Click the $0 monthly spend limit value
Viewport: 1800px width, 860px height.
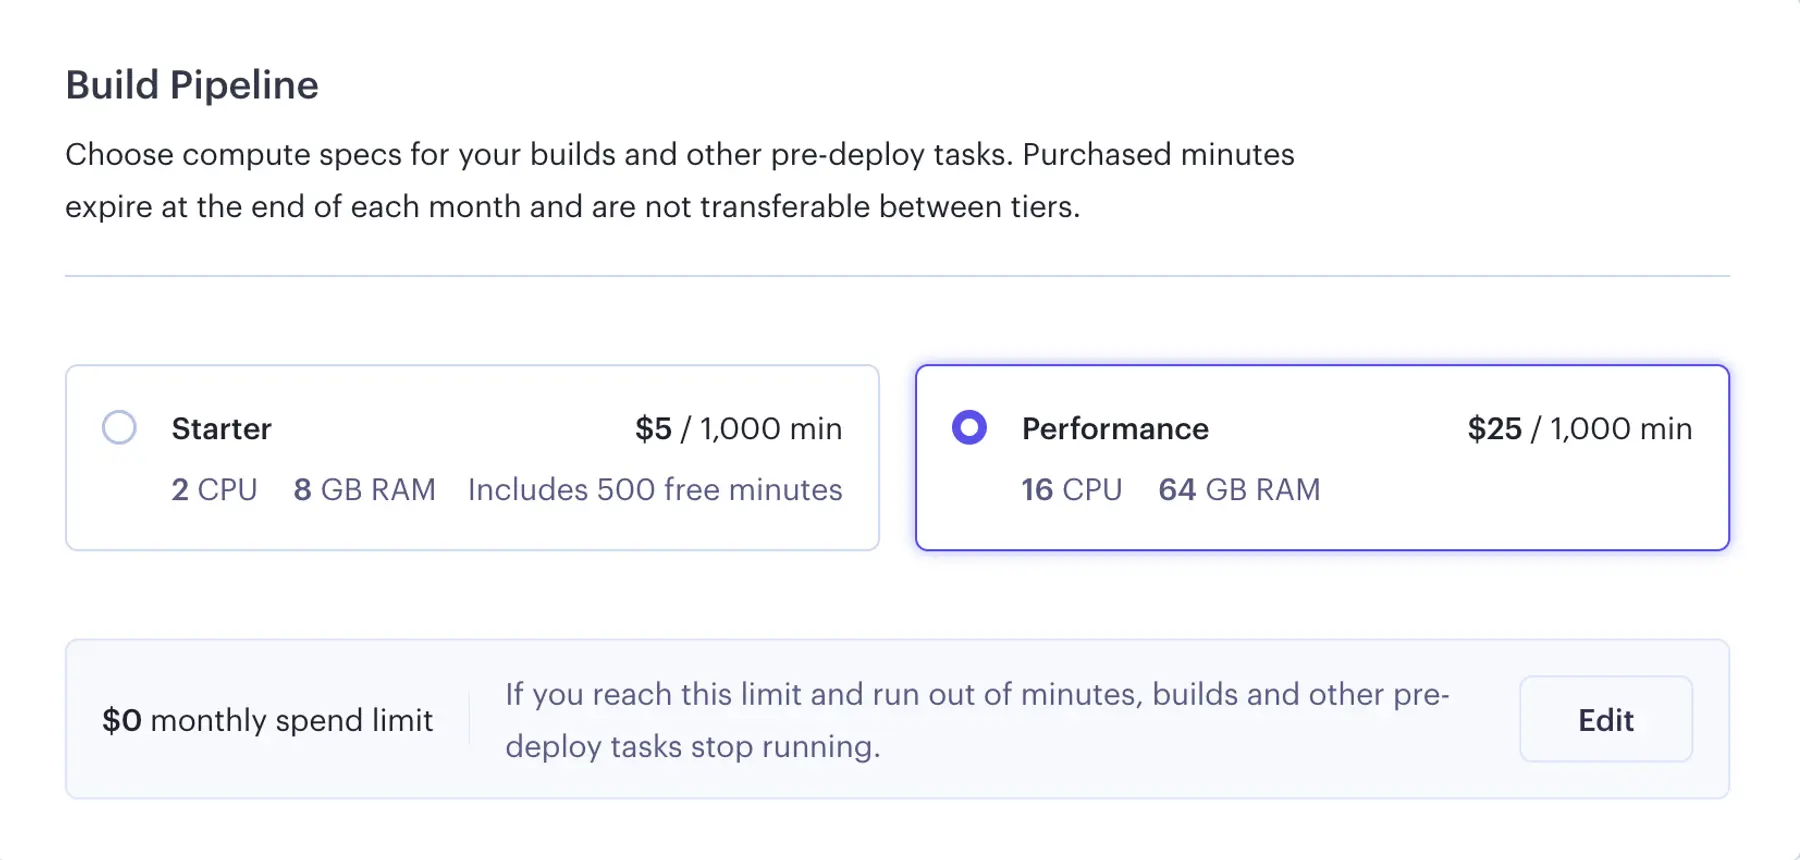pos(267,719)
